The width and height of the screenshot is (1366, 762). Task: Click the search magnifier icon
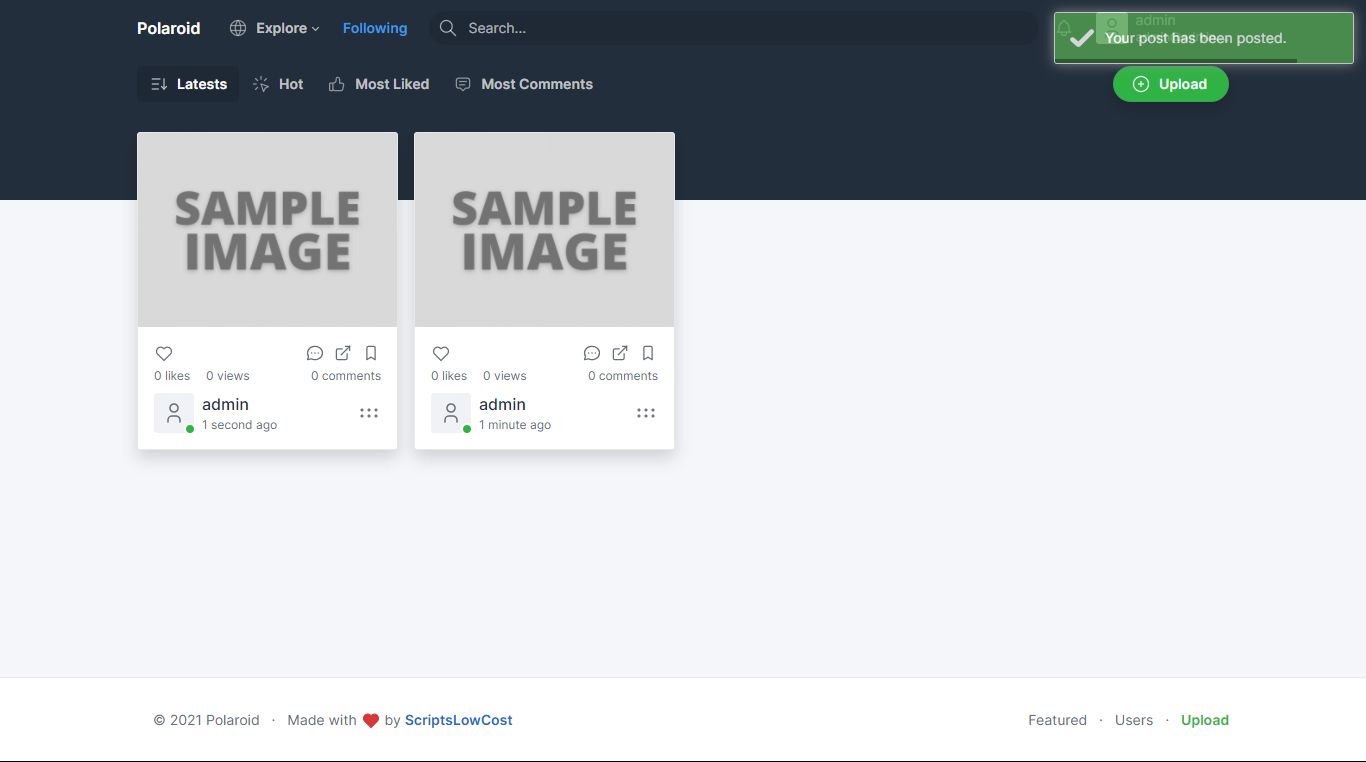(448, 28)
